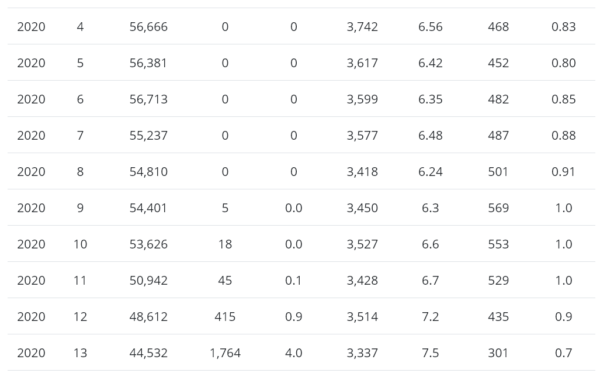The width and height of the screenshot is (600, 380).
Task: Click the 569 value in week 9 row
Action: point(498,208)
